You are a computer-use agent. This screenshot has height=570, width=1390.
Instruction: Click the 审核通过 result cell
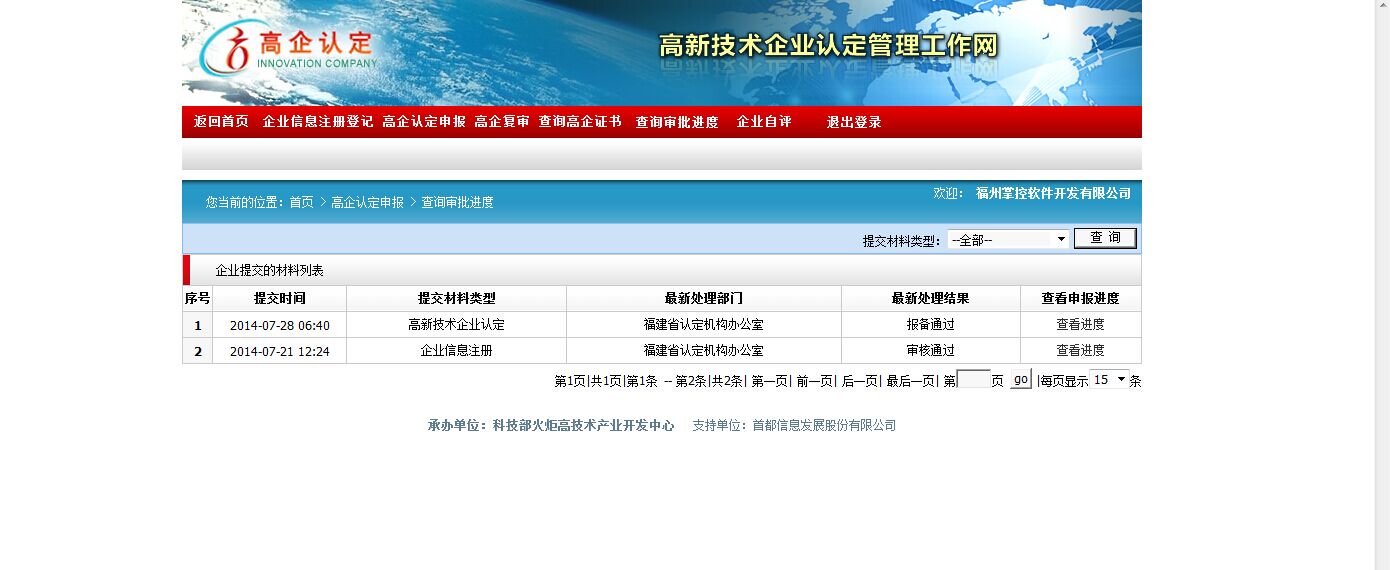click(931, 351)
